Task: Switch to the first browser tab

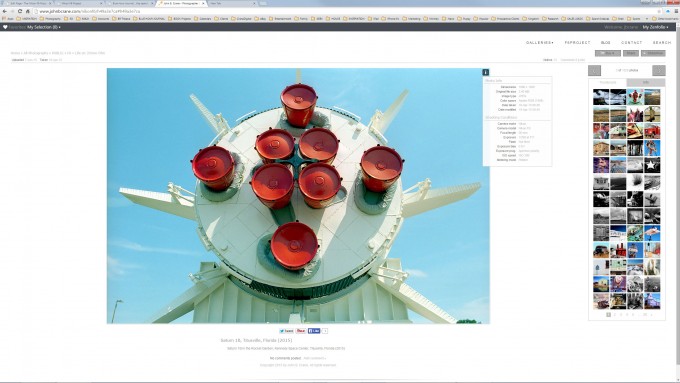Action: pos(27,3)
